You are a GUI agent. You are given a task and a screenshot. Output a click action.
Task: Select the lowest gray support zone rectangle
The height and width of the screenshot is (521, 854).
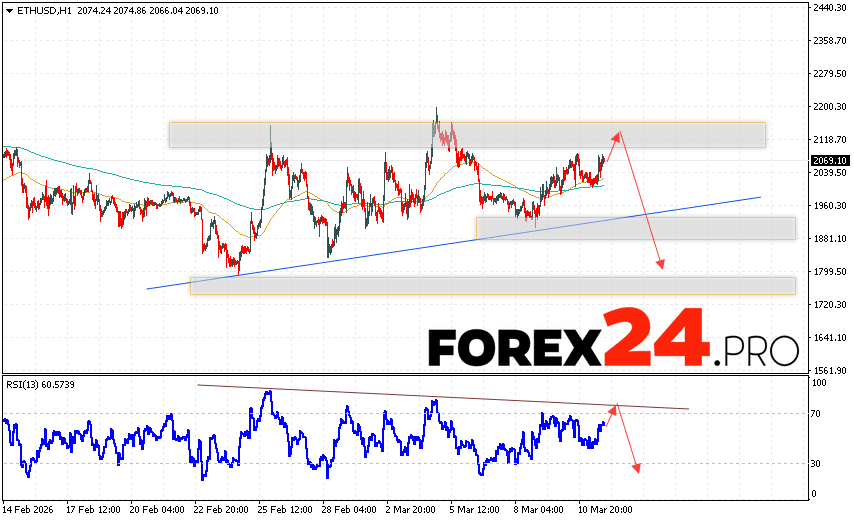click(x=492, y=286)
